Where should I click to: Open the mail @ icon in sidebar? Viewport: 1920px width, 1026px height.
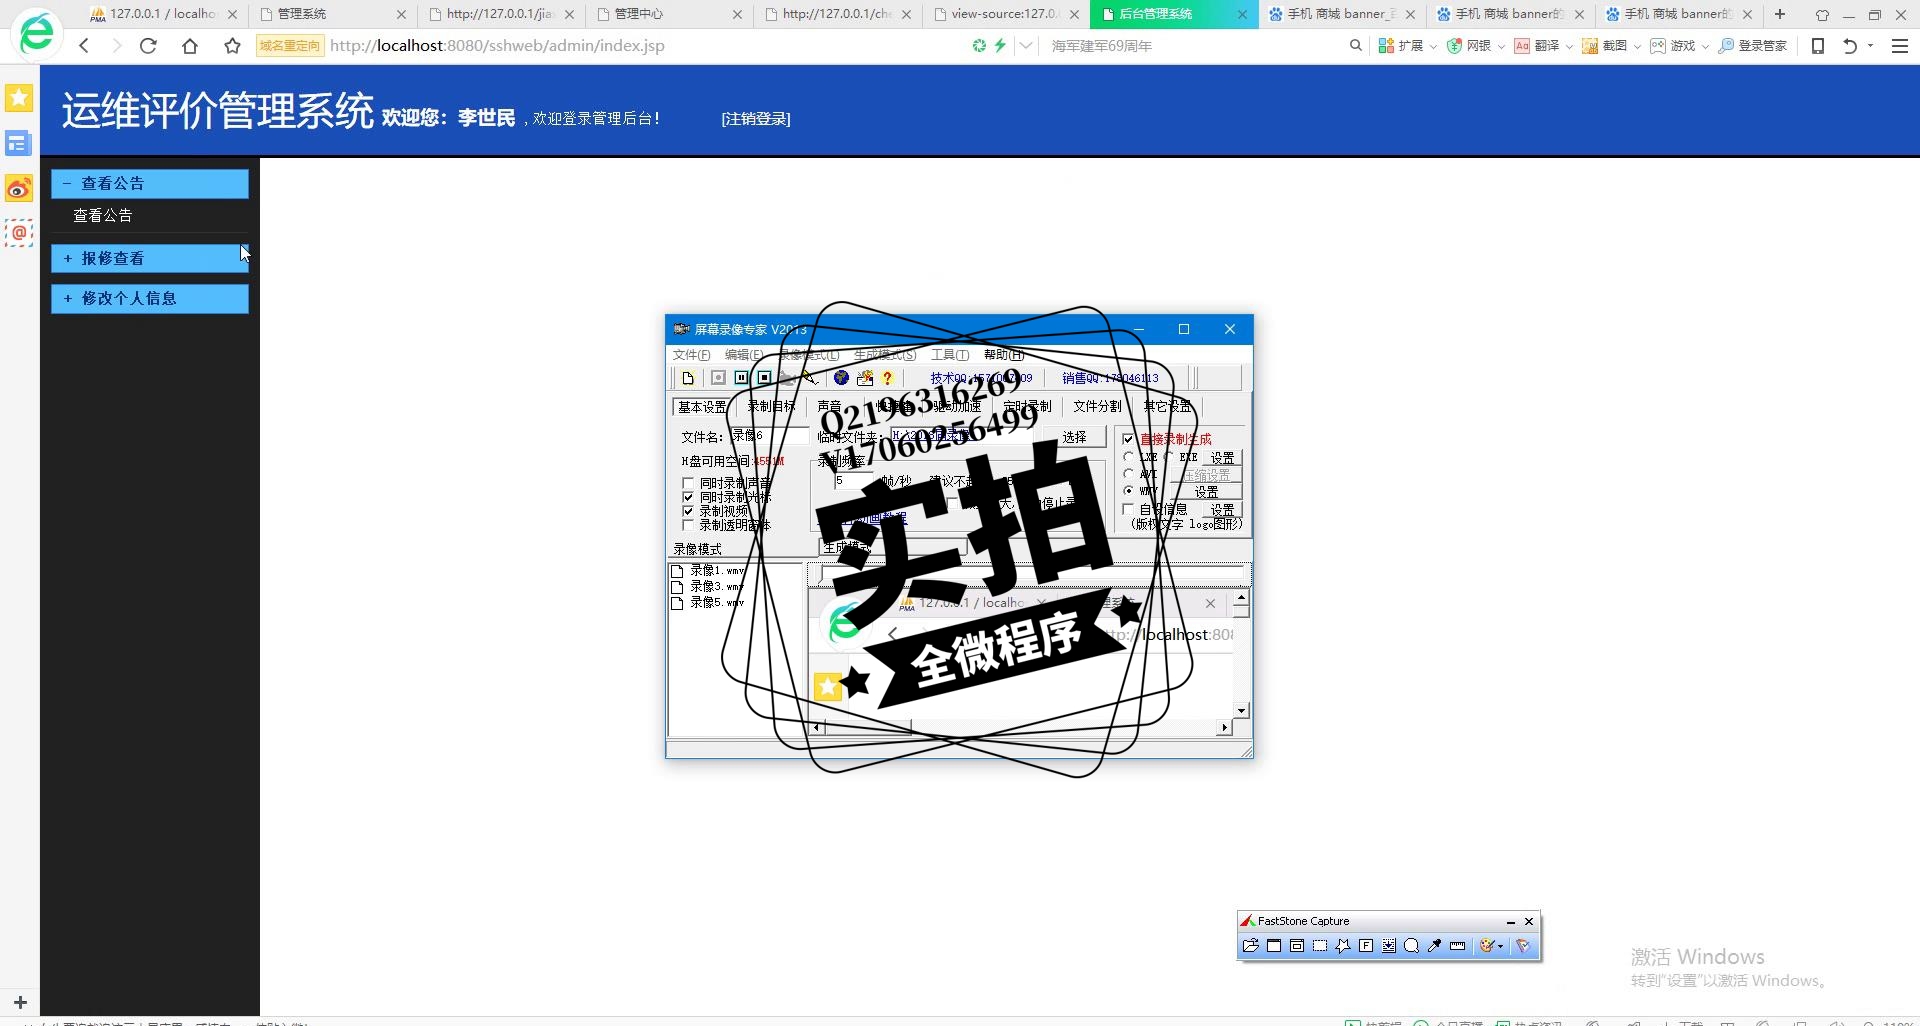click(x=19, y=233)
